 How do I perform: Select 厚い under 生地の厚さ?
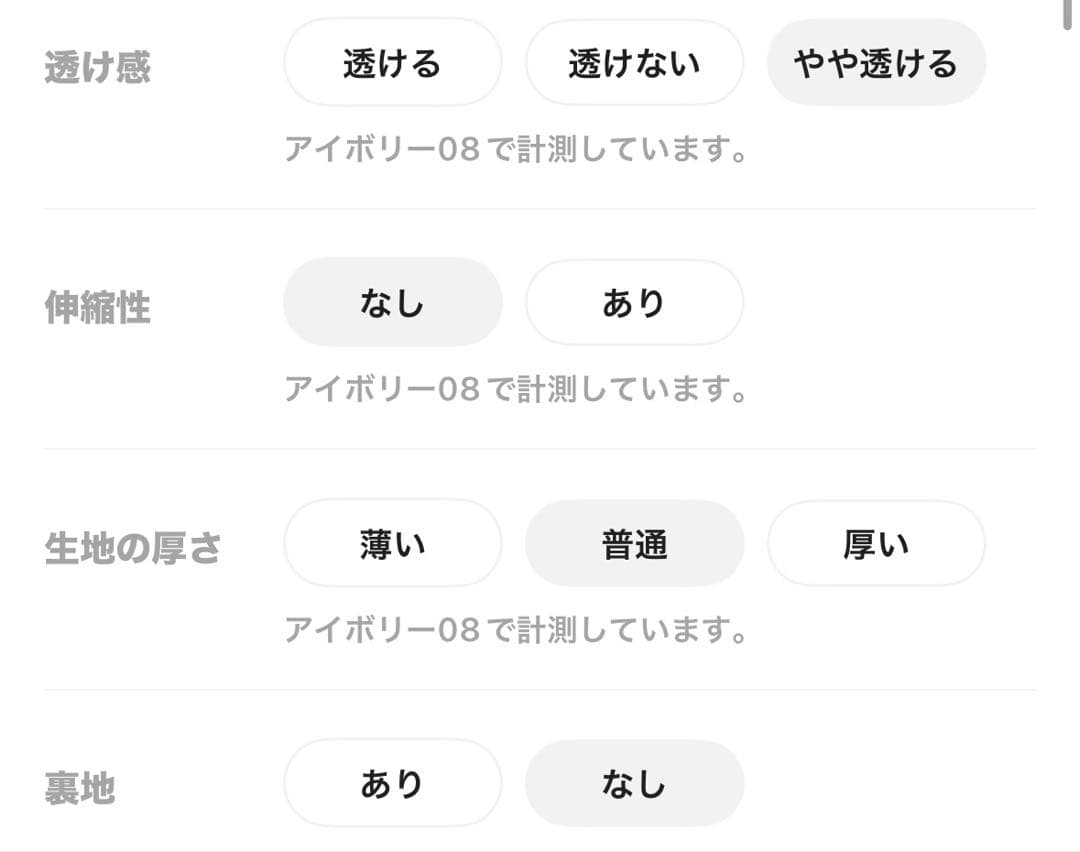[x=876, y=543]
